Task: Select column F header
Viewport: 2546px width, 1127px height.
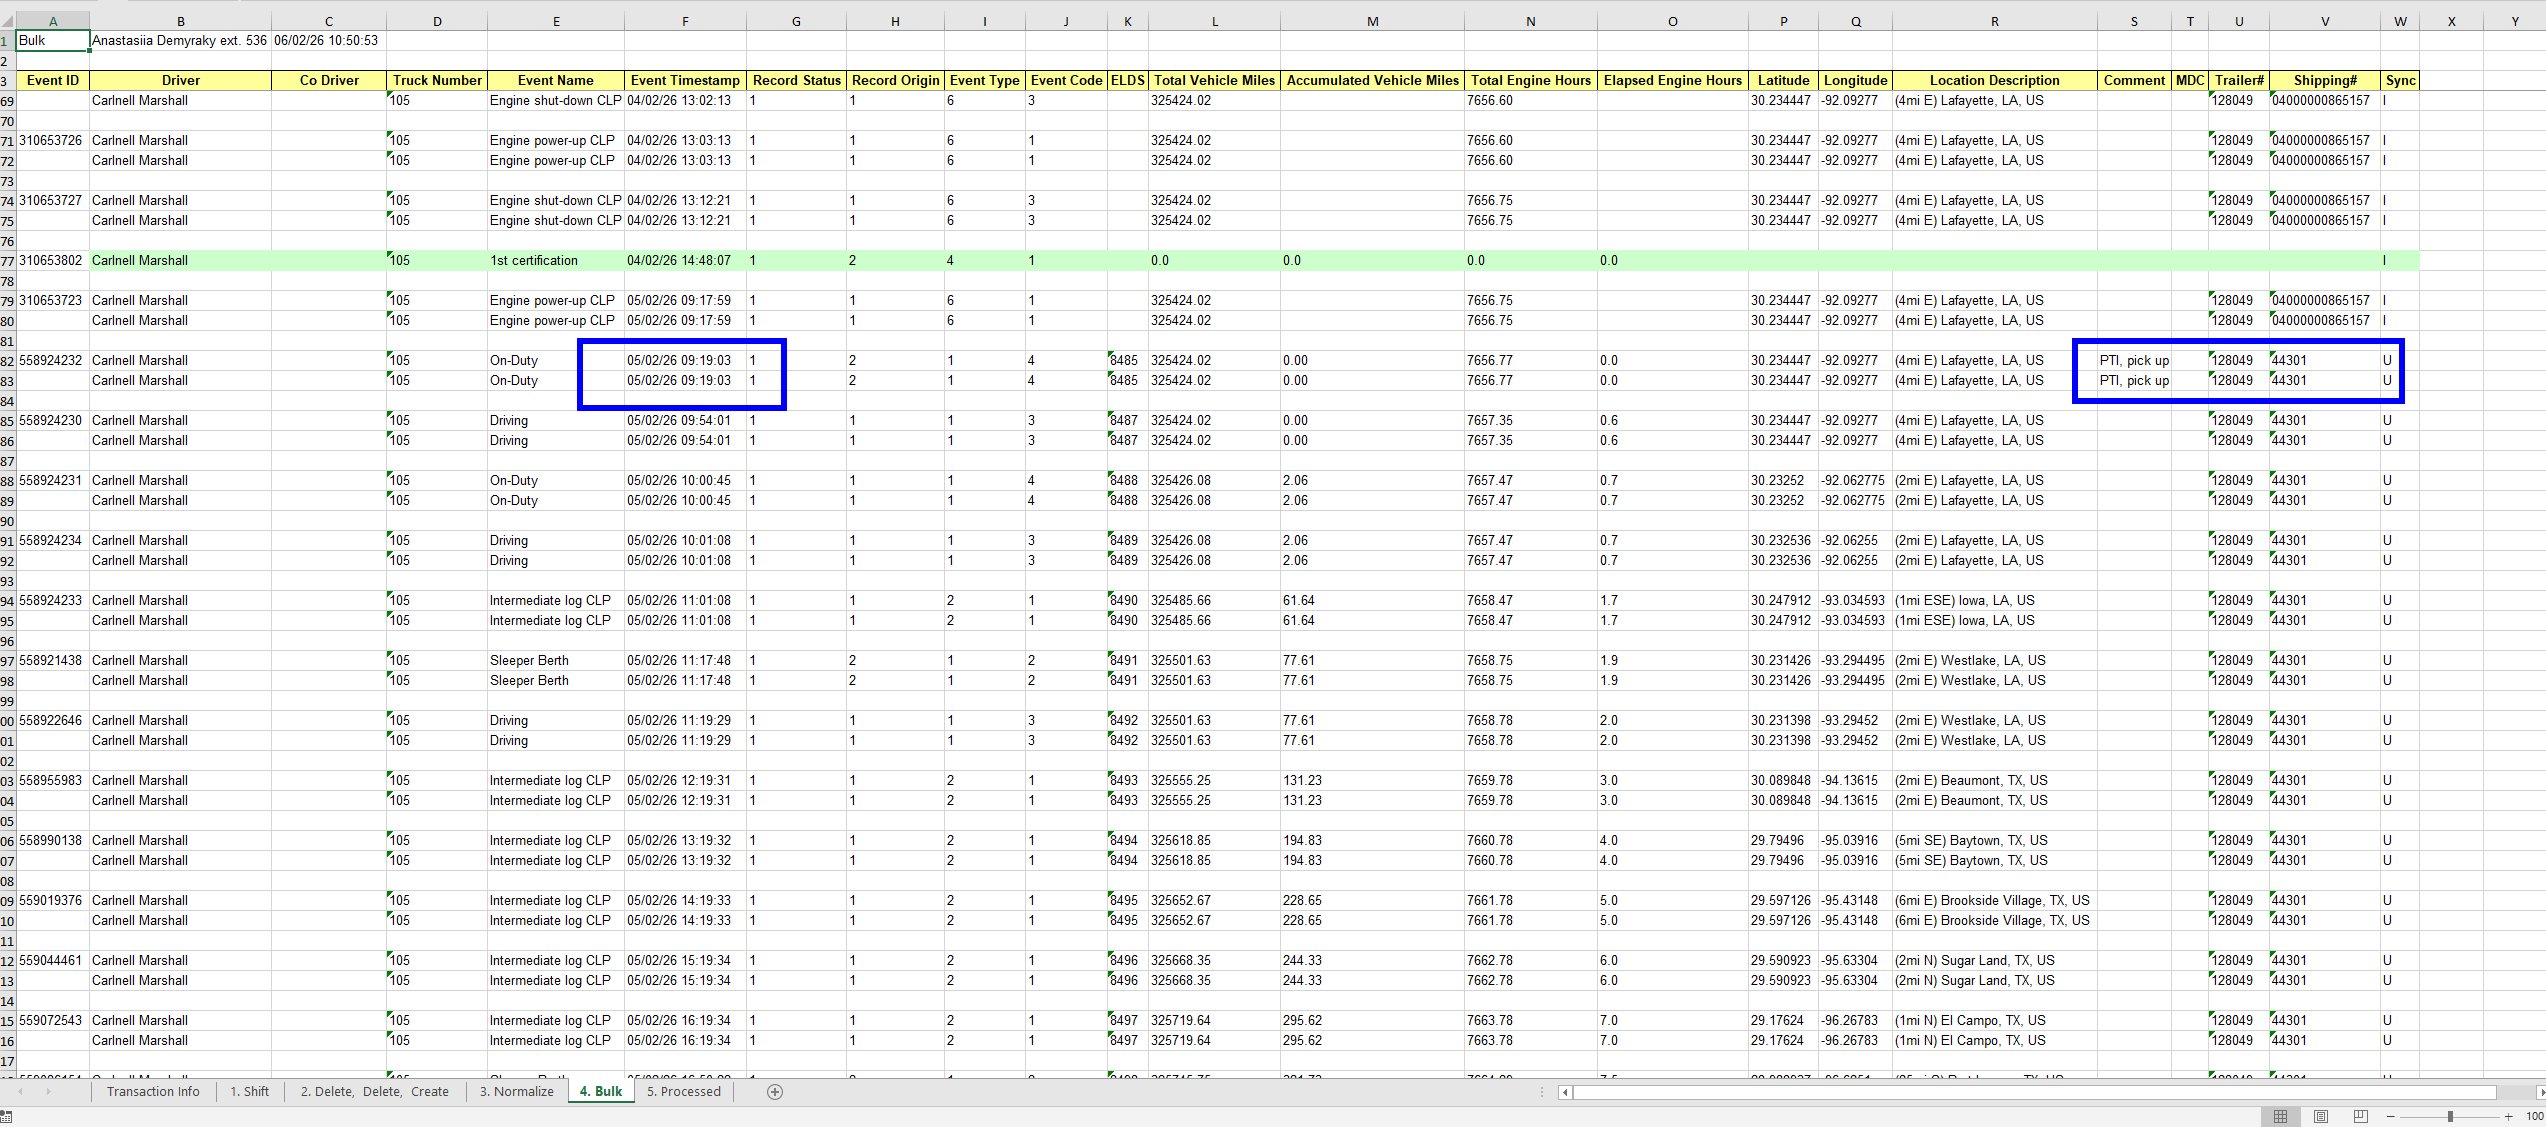Action: pos(685,21)
